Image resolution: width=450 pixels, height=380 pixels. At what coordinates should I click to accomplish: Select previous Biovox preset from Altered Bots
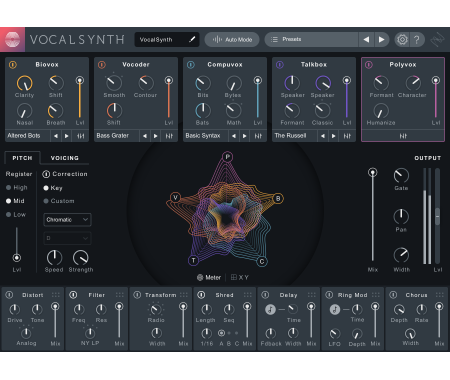pos(56,136)
